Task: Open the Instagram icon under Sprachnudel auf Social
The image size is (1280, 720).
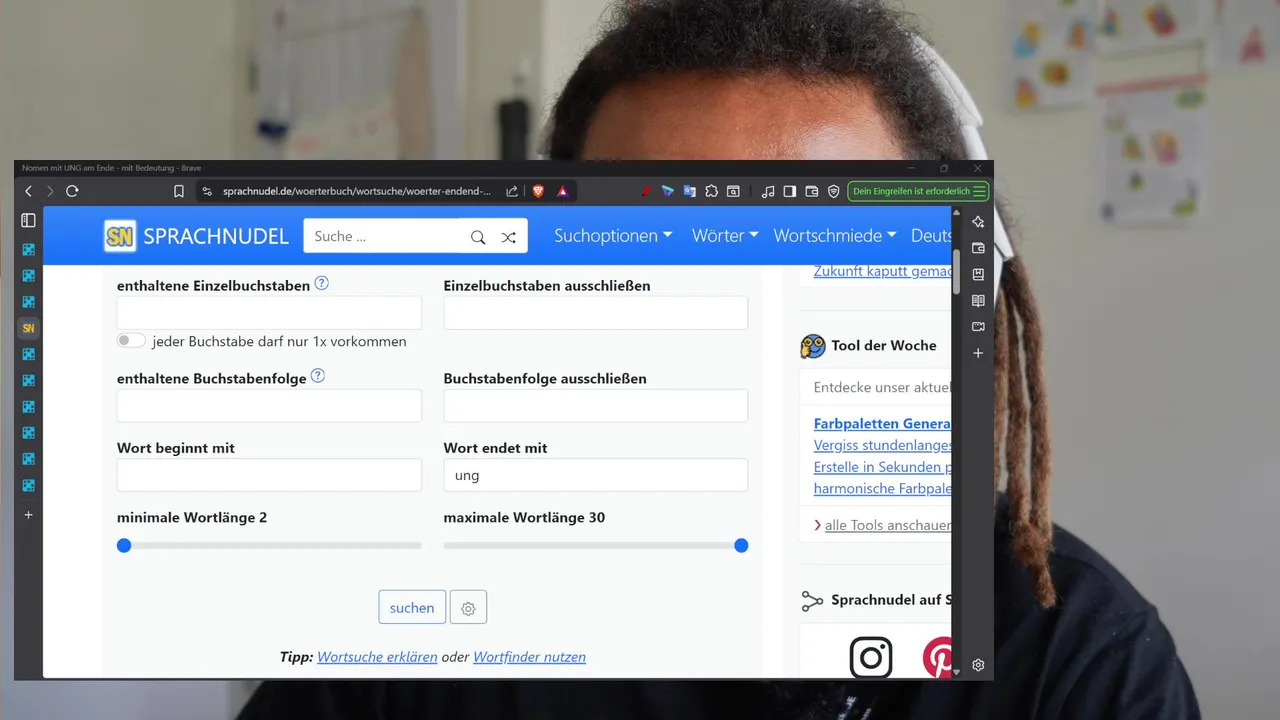Action: click(x=871, y=657)
